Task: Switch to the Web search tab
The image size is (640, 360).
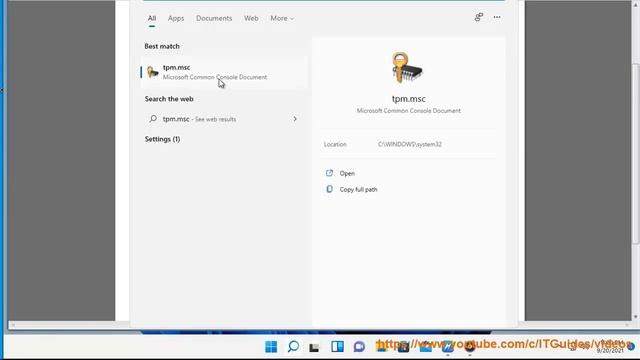Action: (x=251, y=18)
